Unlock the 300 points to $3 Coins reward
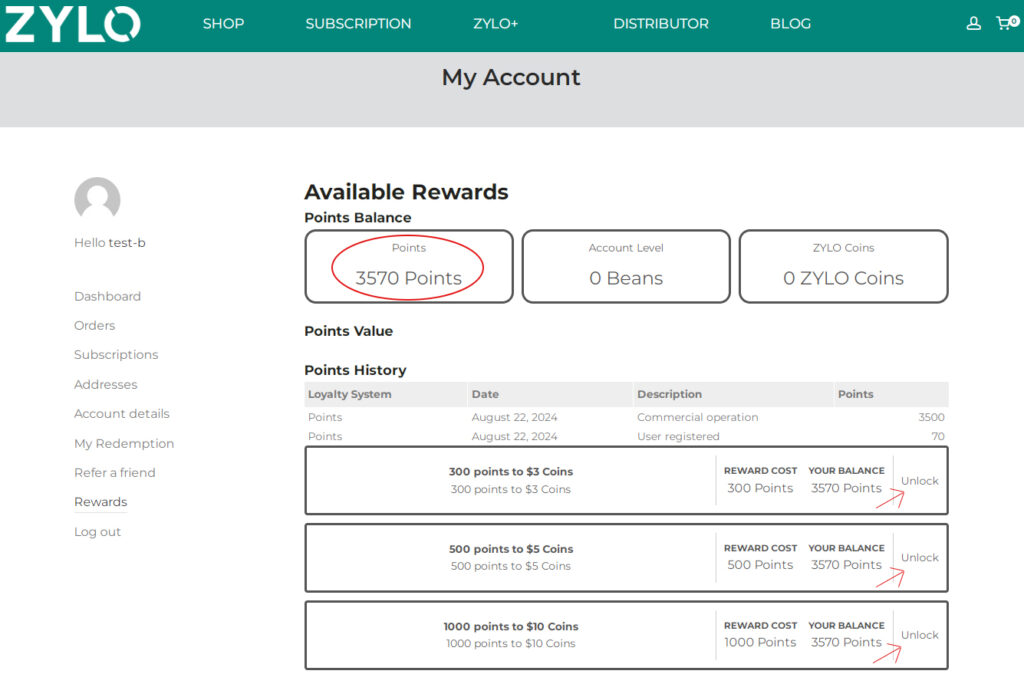 (x=919, y=481)
